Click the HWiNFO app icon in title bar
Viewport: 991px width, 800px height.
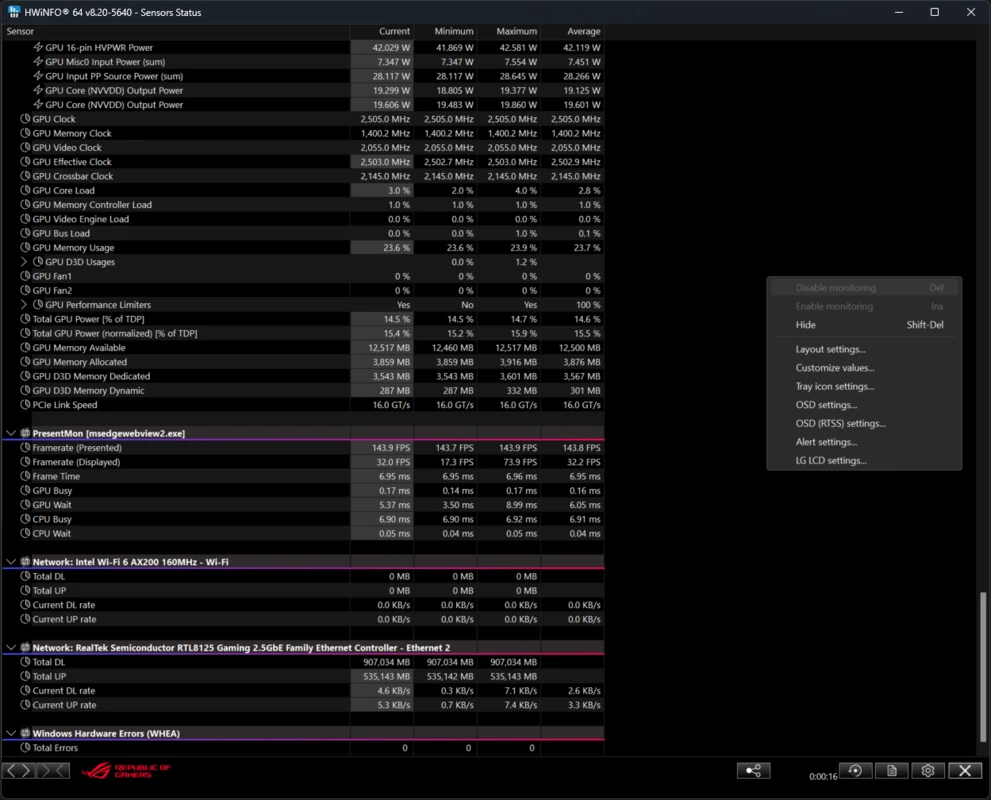pyautogui.click(x=13, y=12)
